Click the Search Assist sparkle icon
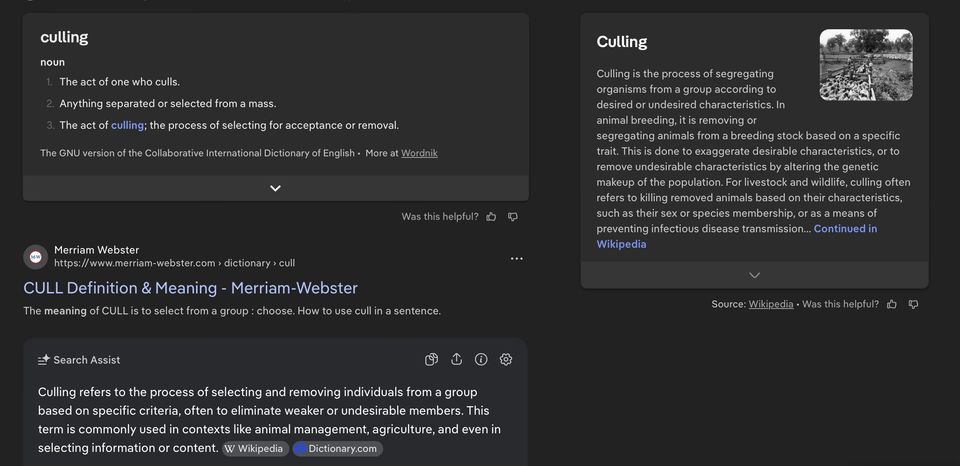 [43, 360]
